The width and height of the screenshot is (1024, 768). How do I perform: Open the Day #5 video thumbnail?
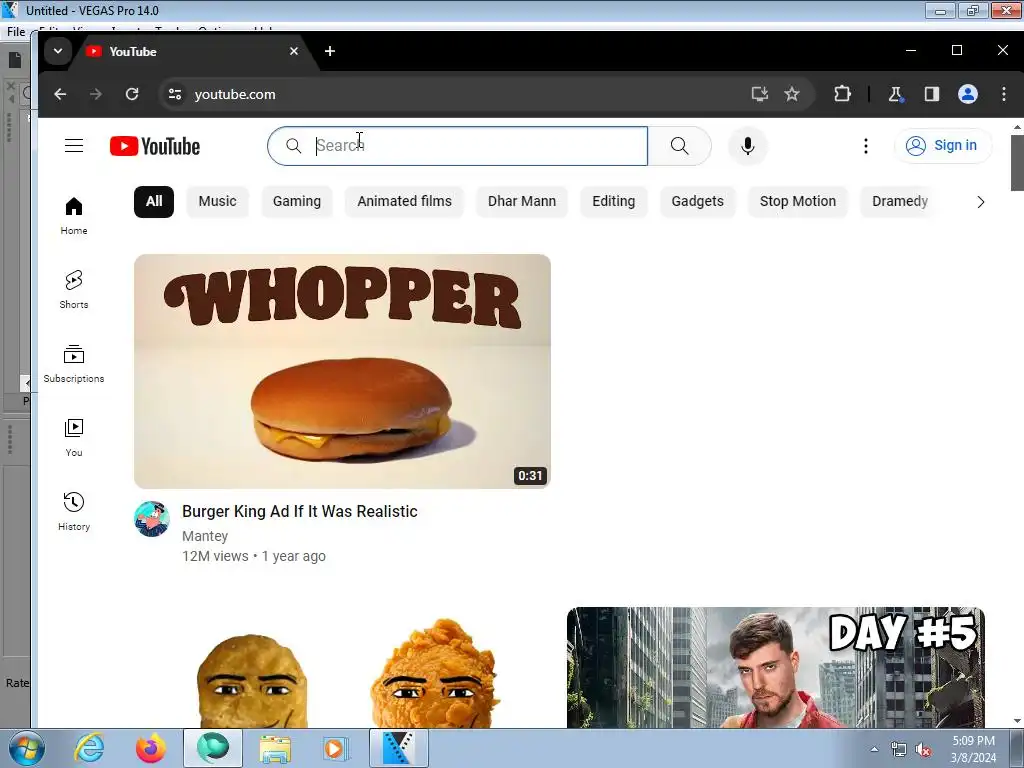[776, 667]
